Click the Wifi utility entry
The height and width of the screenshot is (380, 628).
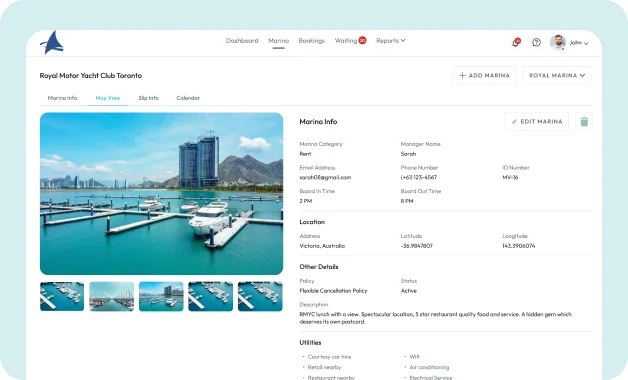coord(414,357)
